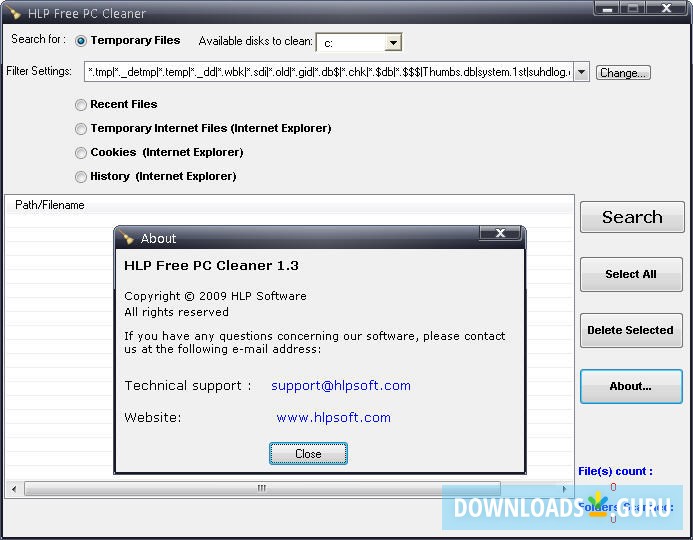Click the About... button
The height and width of the screenshot is (540, 693).
click(631, 387)
